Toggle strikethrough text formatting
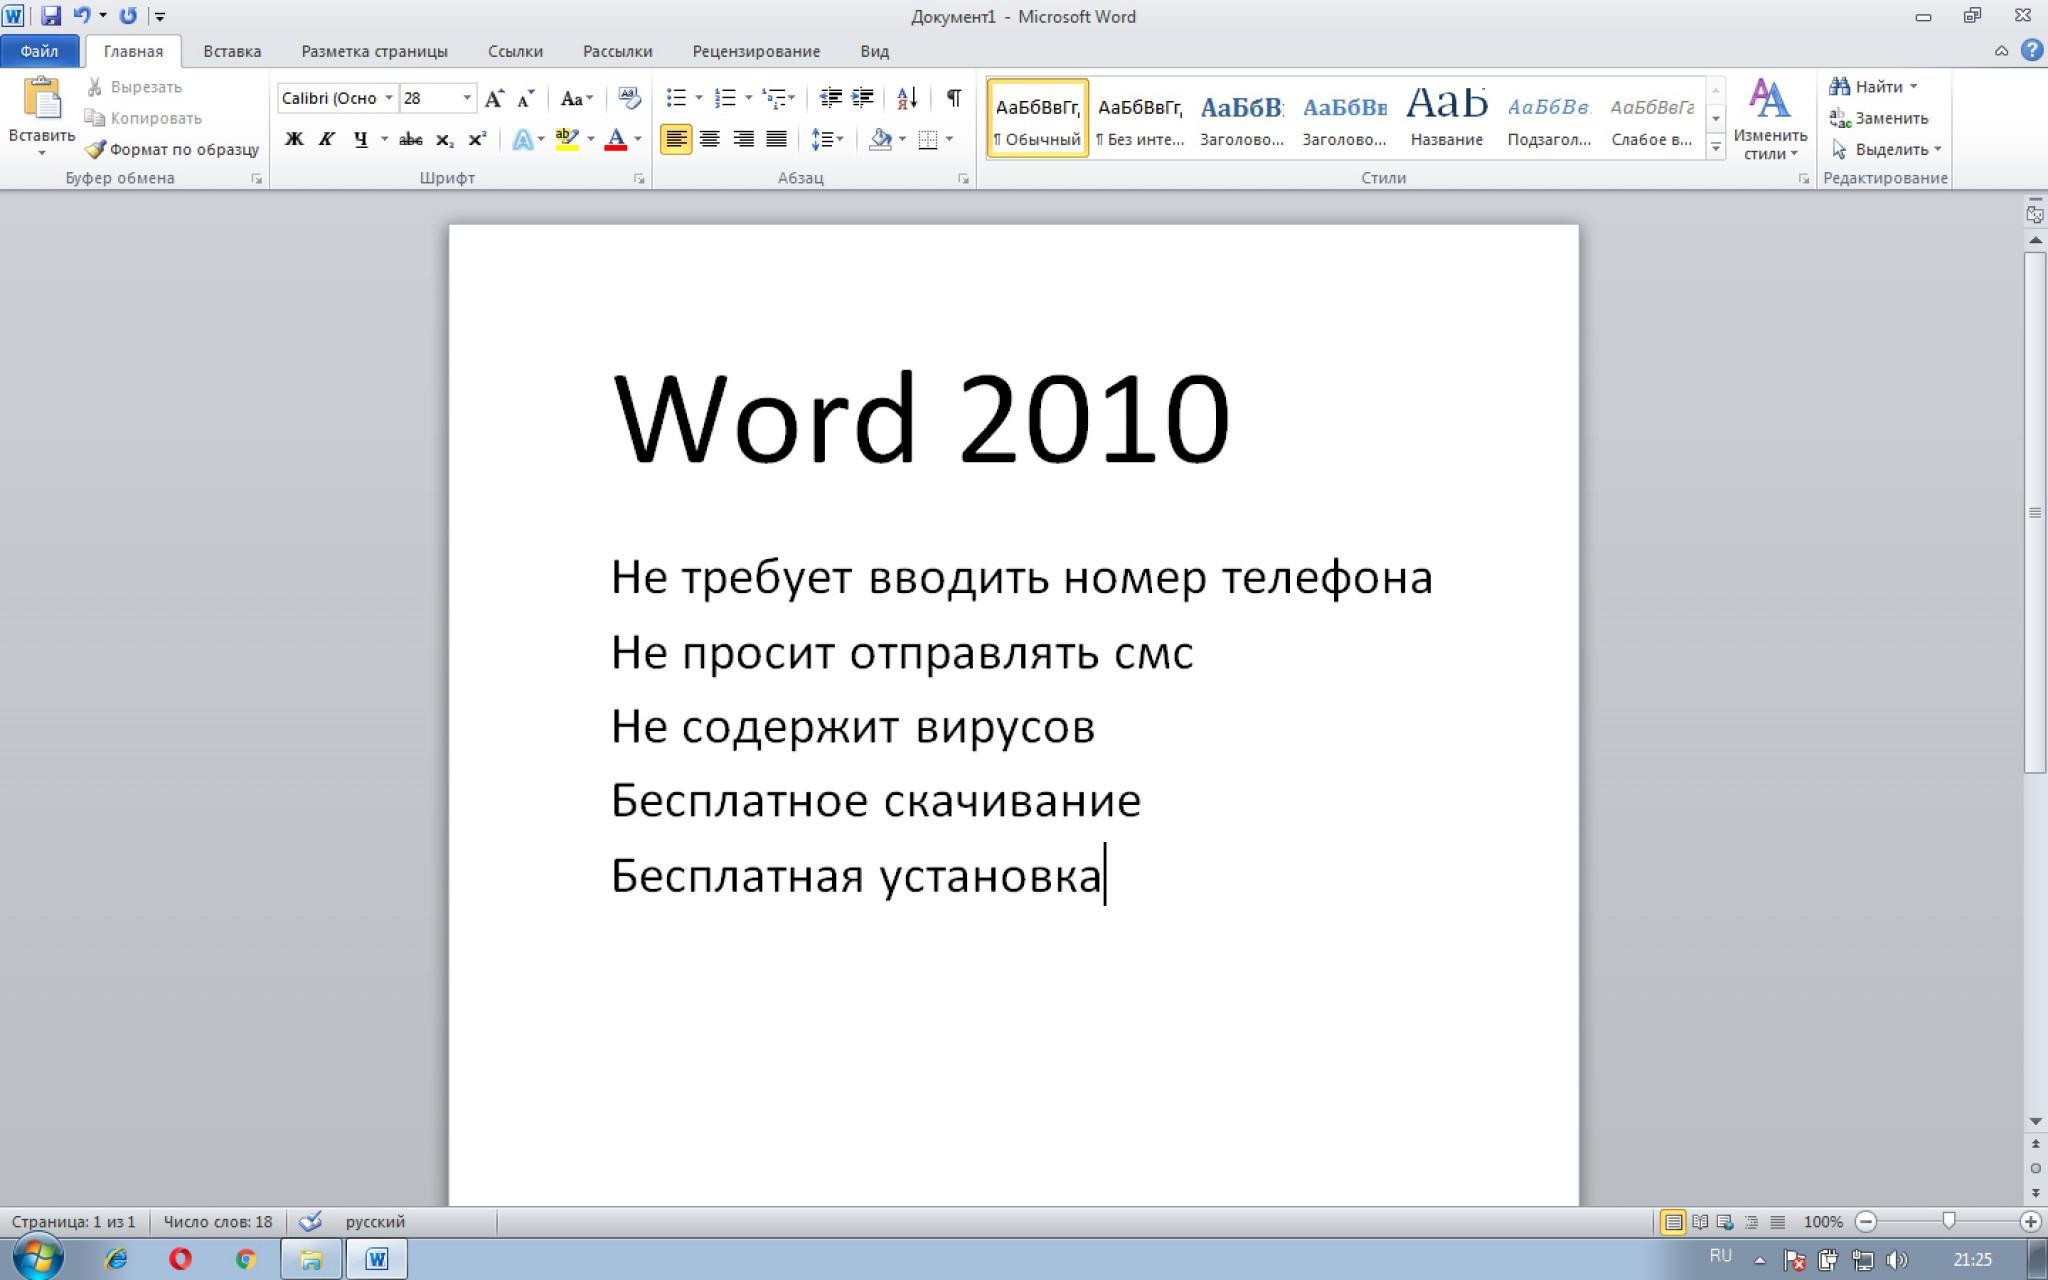 coord(410,140)
